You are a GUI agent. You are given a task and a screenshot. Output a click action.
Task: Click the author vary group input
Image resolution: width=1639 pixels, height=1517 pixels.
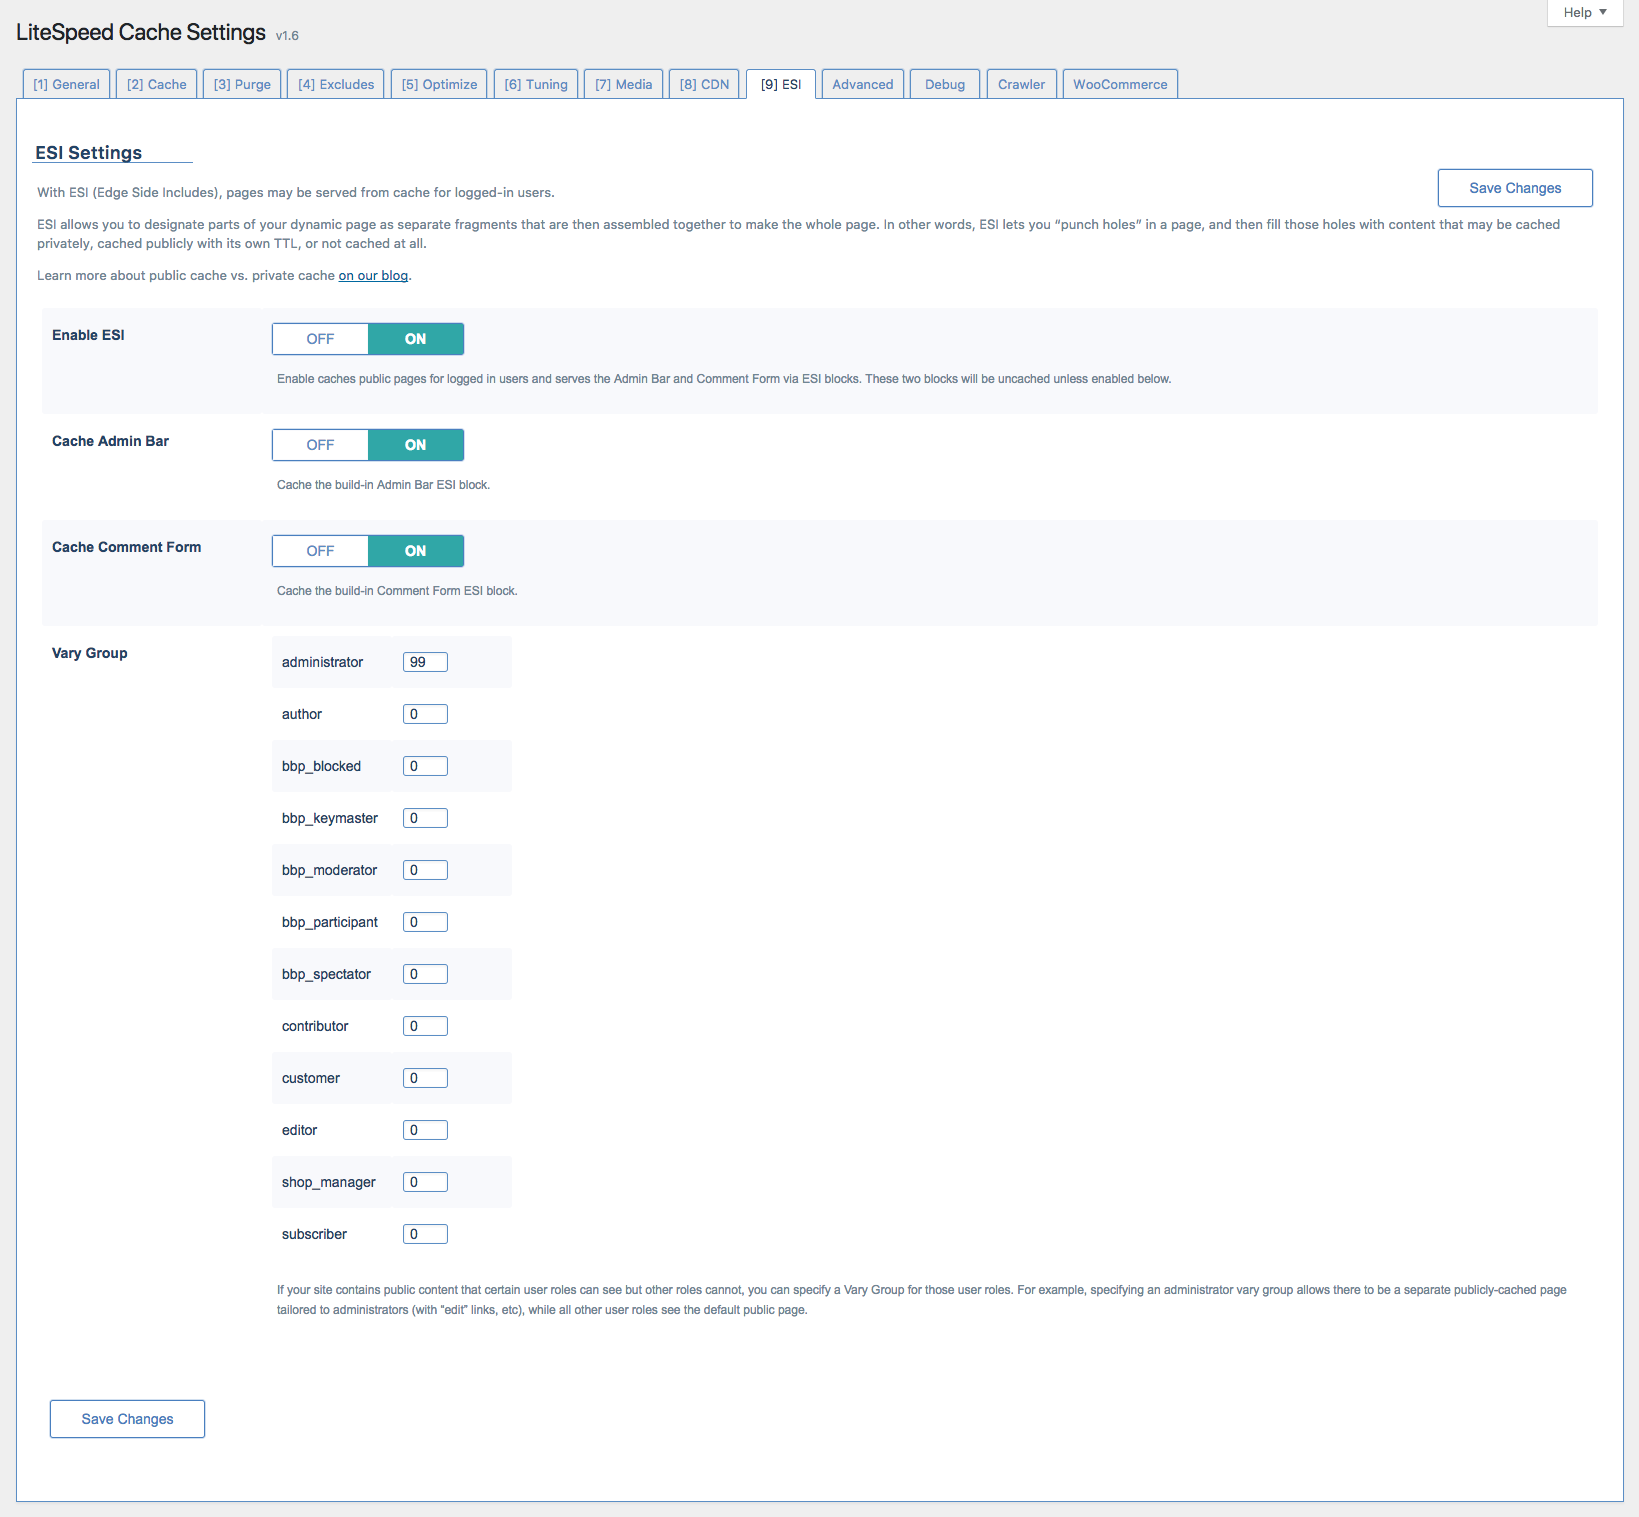pos(425,714)
